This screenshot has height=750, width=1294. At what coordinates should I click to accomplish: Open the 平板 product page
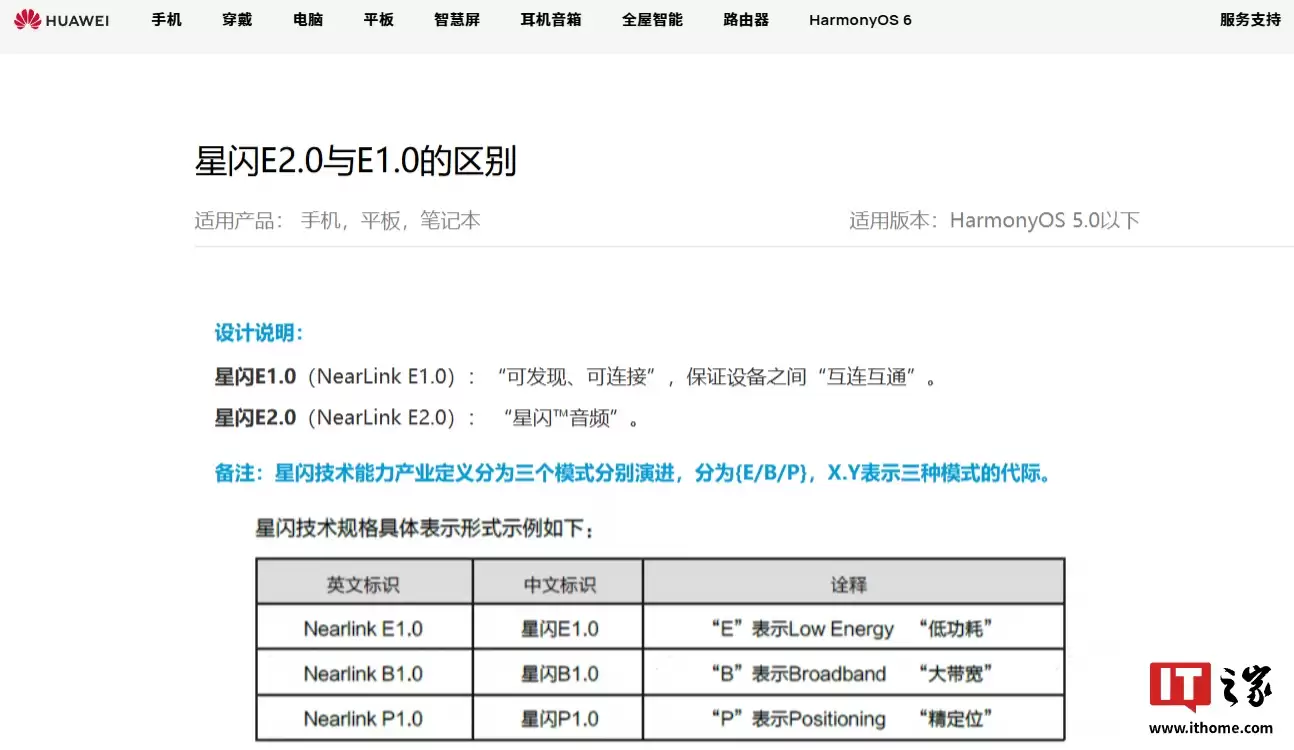click(378, 19)
